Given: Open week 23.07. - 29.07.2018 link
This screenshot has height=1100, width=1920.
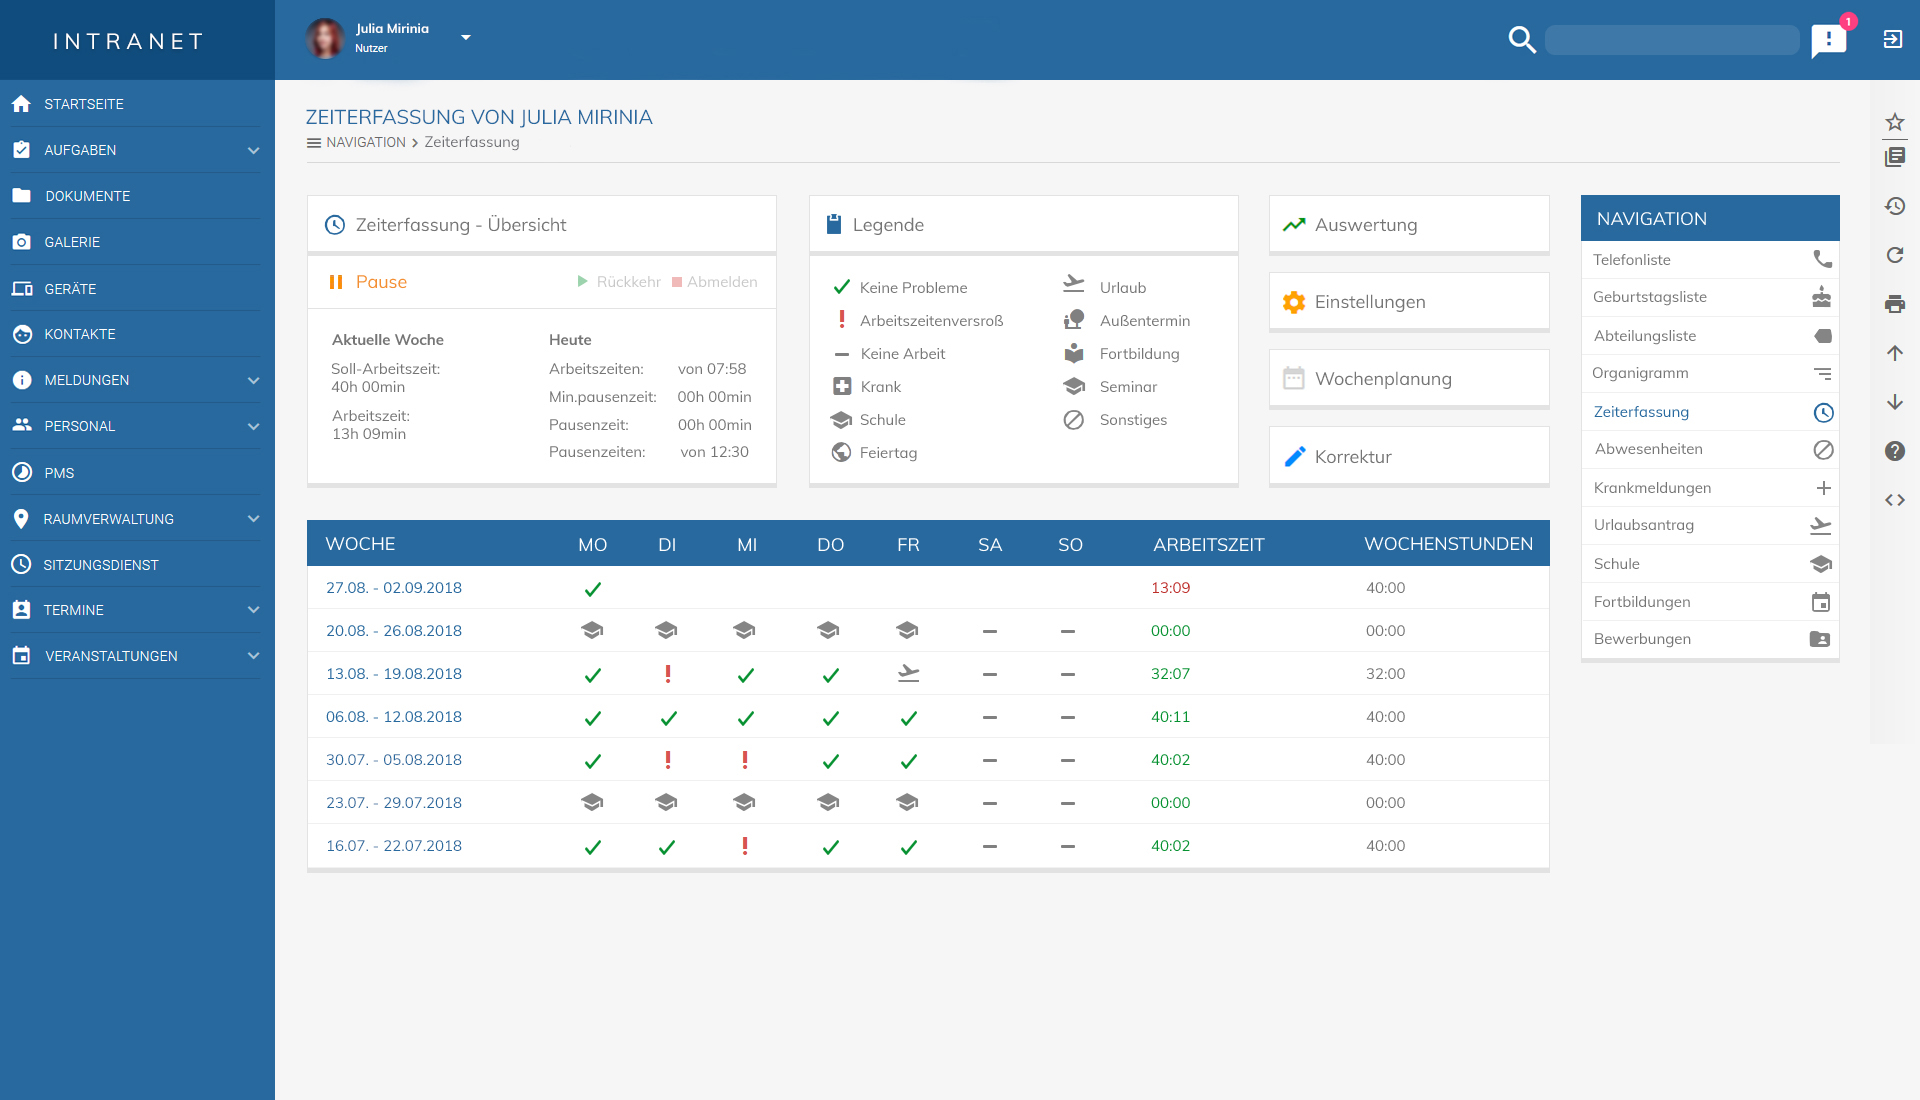Looking at the screenshot, I should (x=394, y=803).
